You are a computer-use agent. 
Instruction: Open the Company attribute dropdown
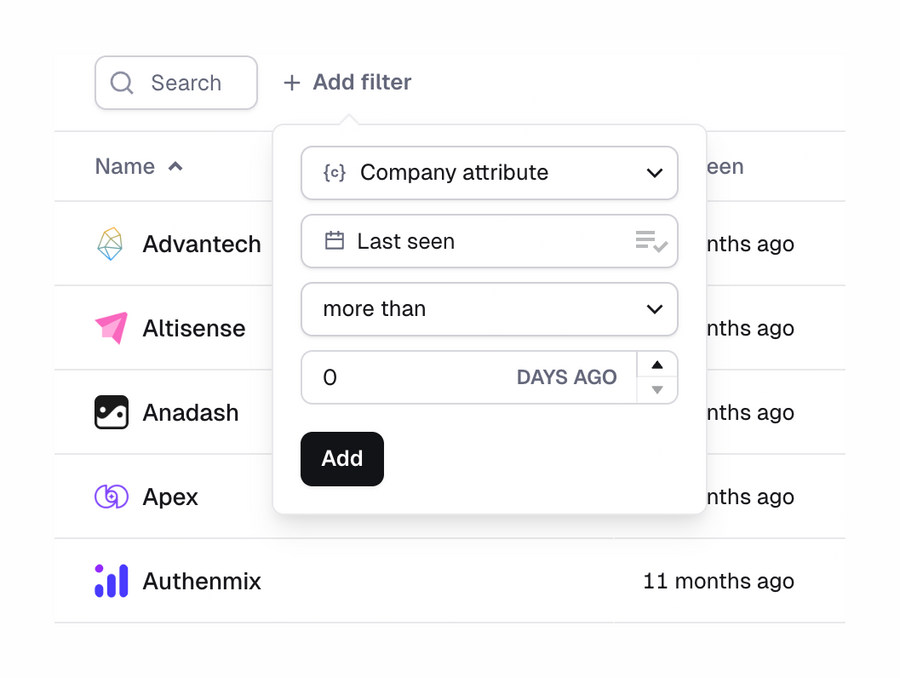tap(489, 173)
